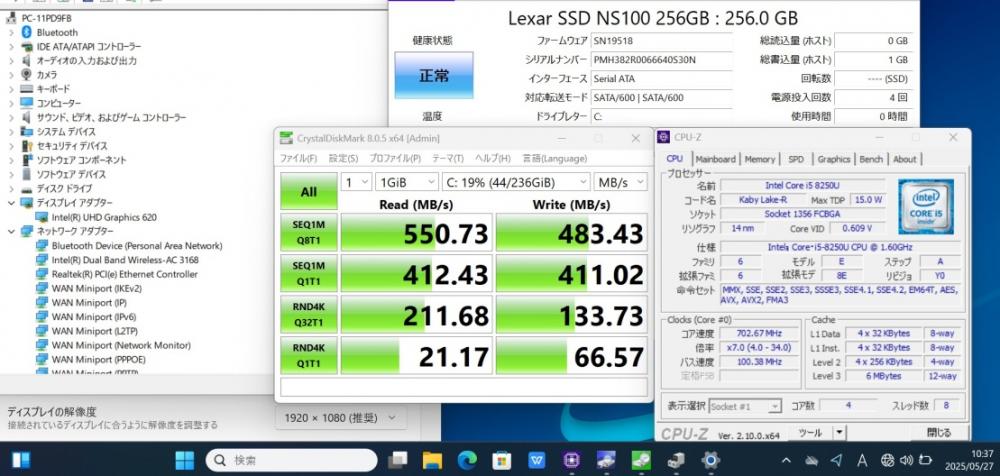Viewport: 1000px width, 476px height.
Task: Open the MB/s unit dropdown
Action: click(x=621, y=182)
